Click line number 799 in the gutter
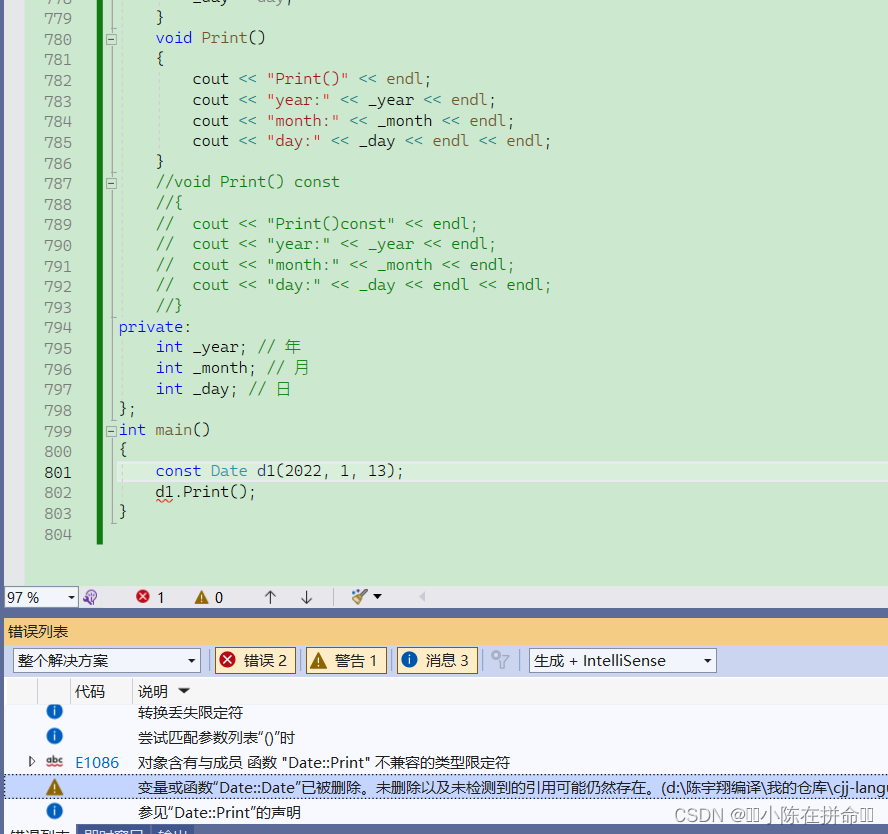The width and height of the screenshot is (888, 834). tap(58, 431)
